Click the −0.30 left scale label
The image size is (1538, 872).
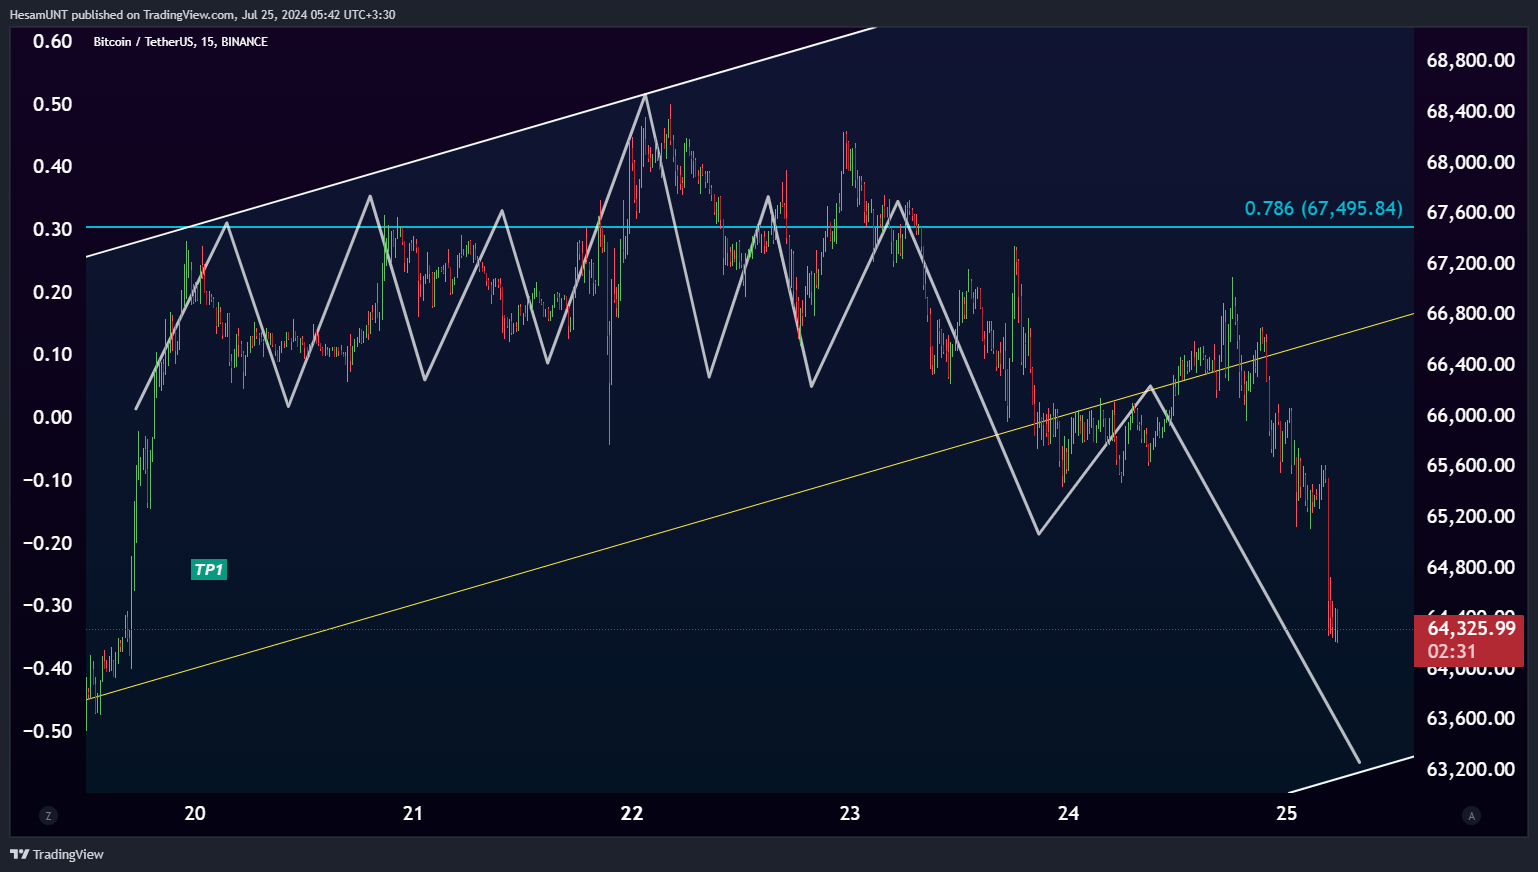pyautogui.click(x=48, y=605)
